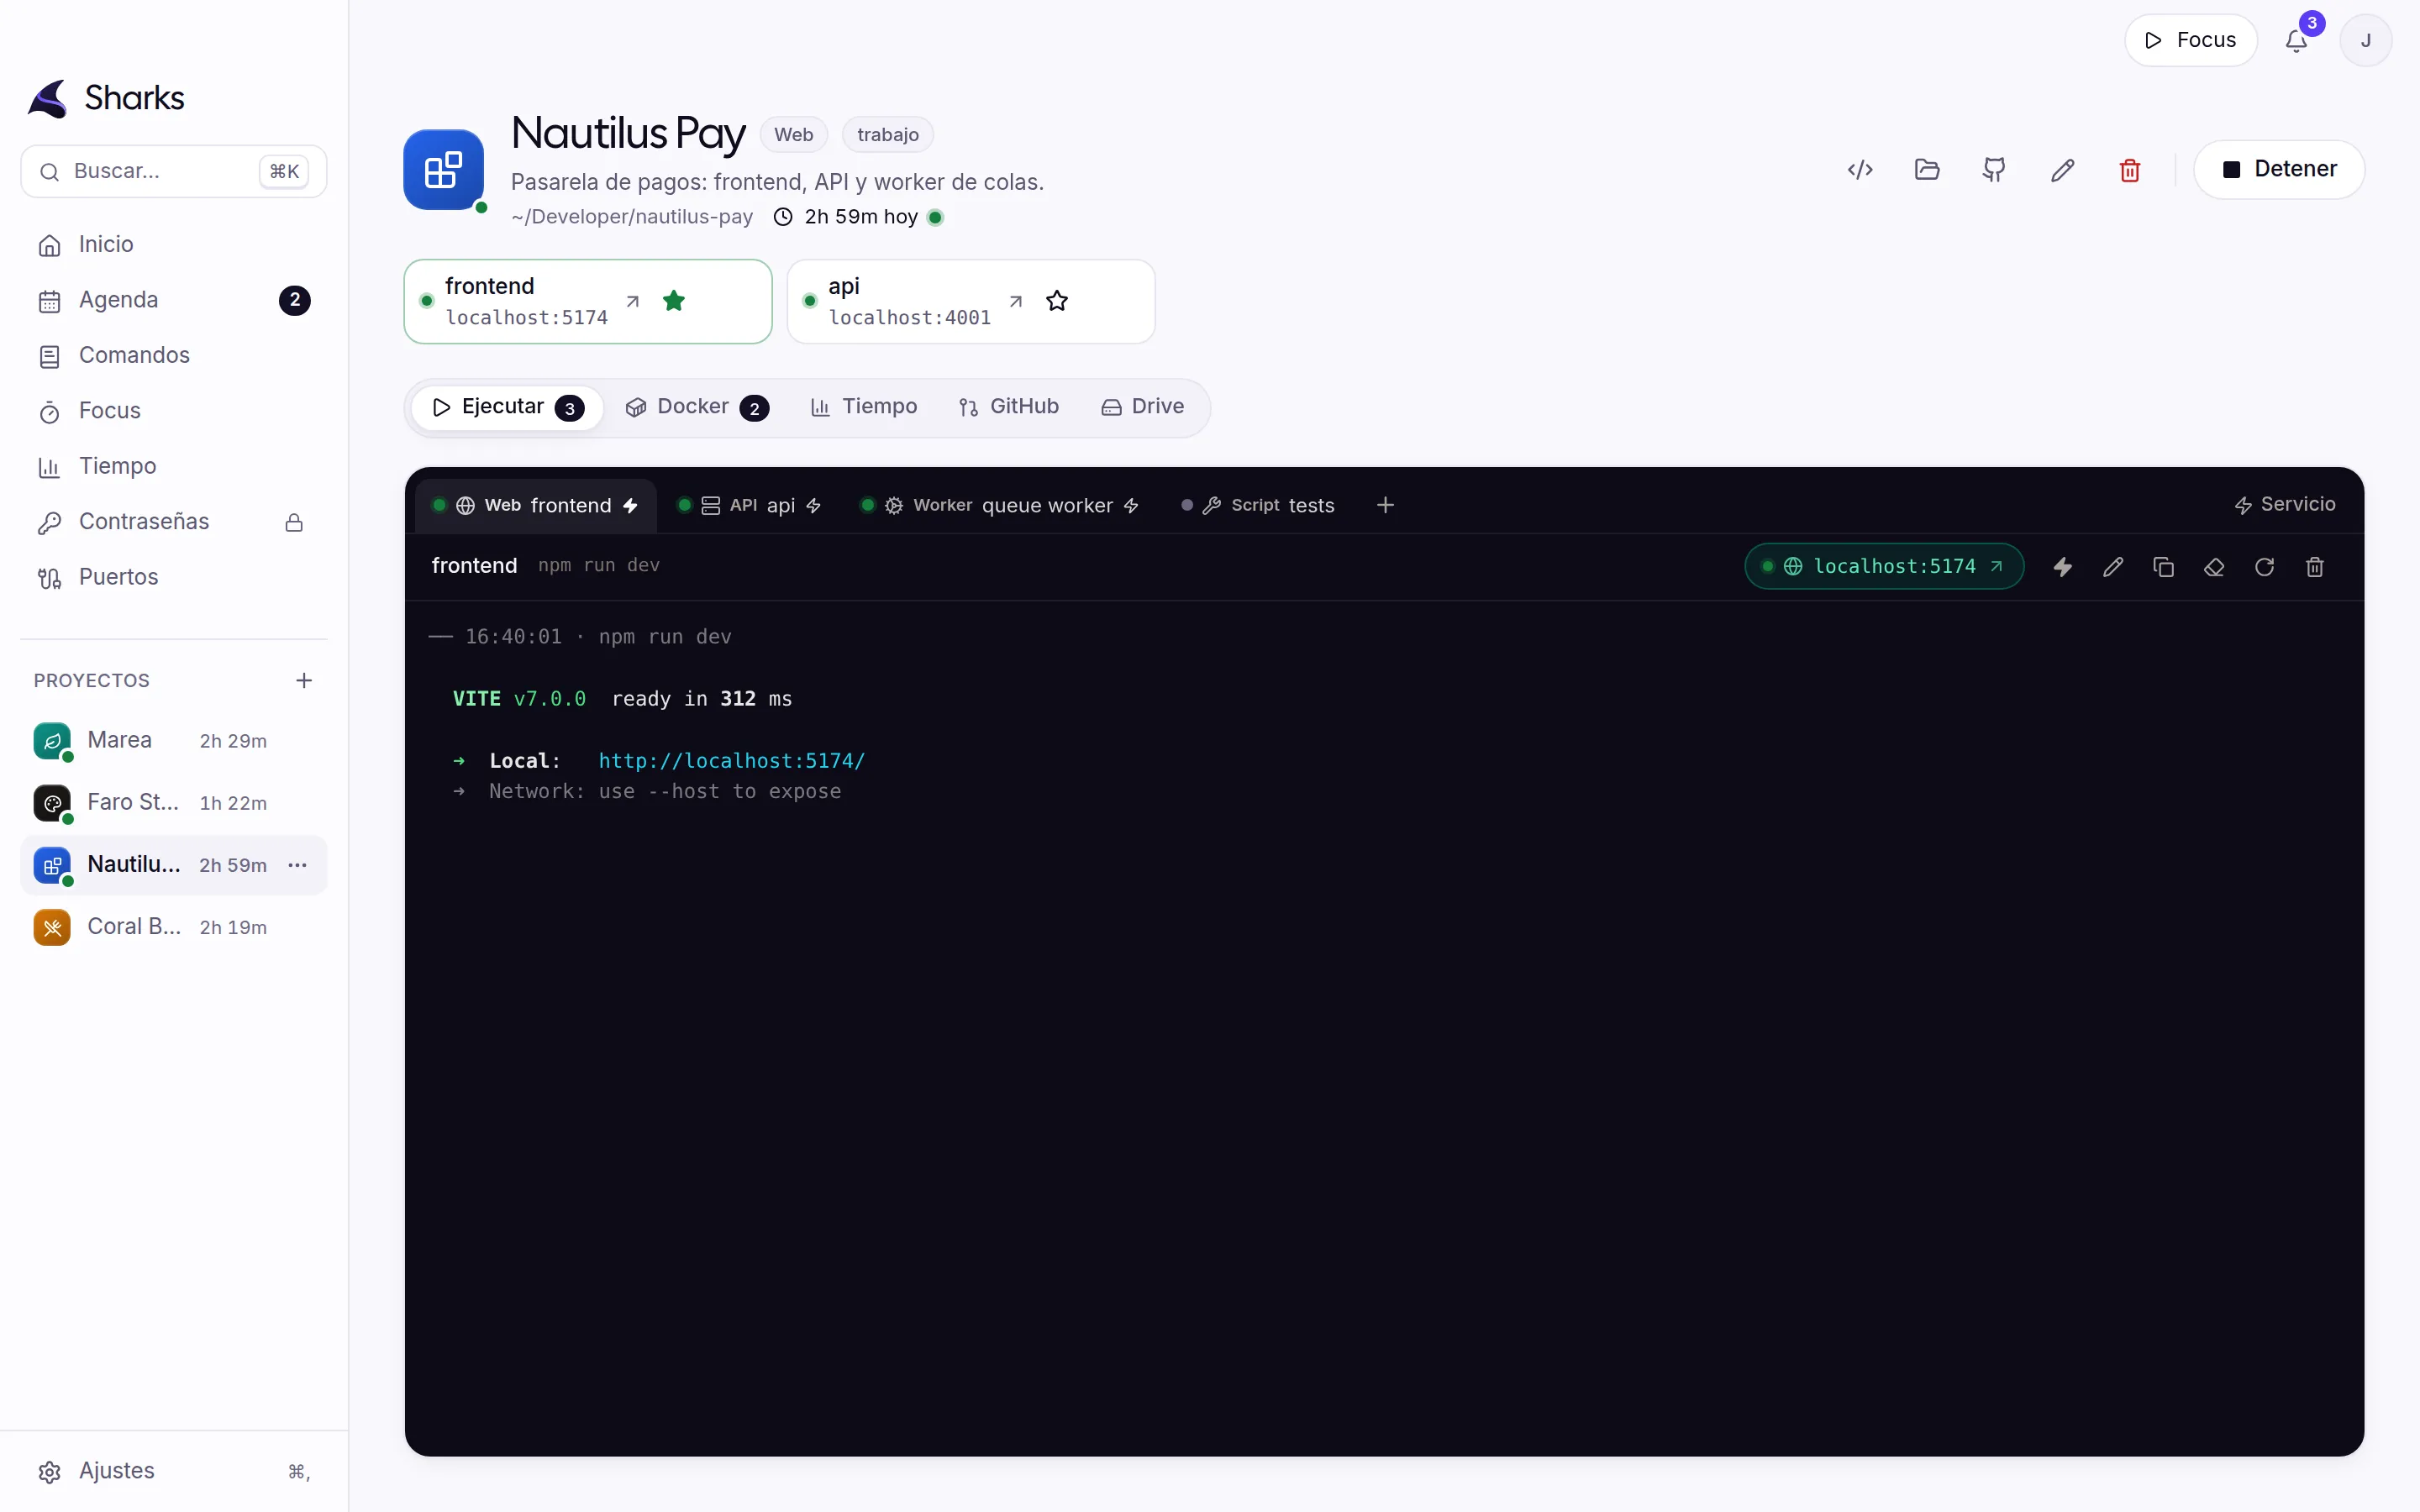2420x1512 pixels.
Task: Add new project plus icon
Action: (304, 680)
